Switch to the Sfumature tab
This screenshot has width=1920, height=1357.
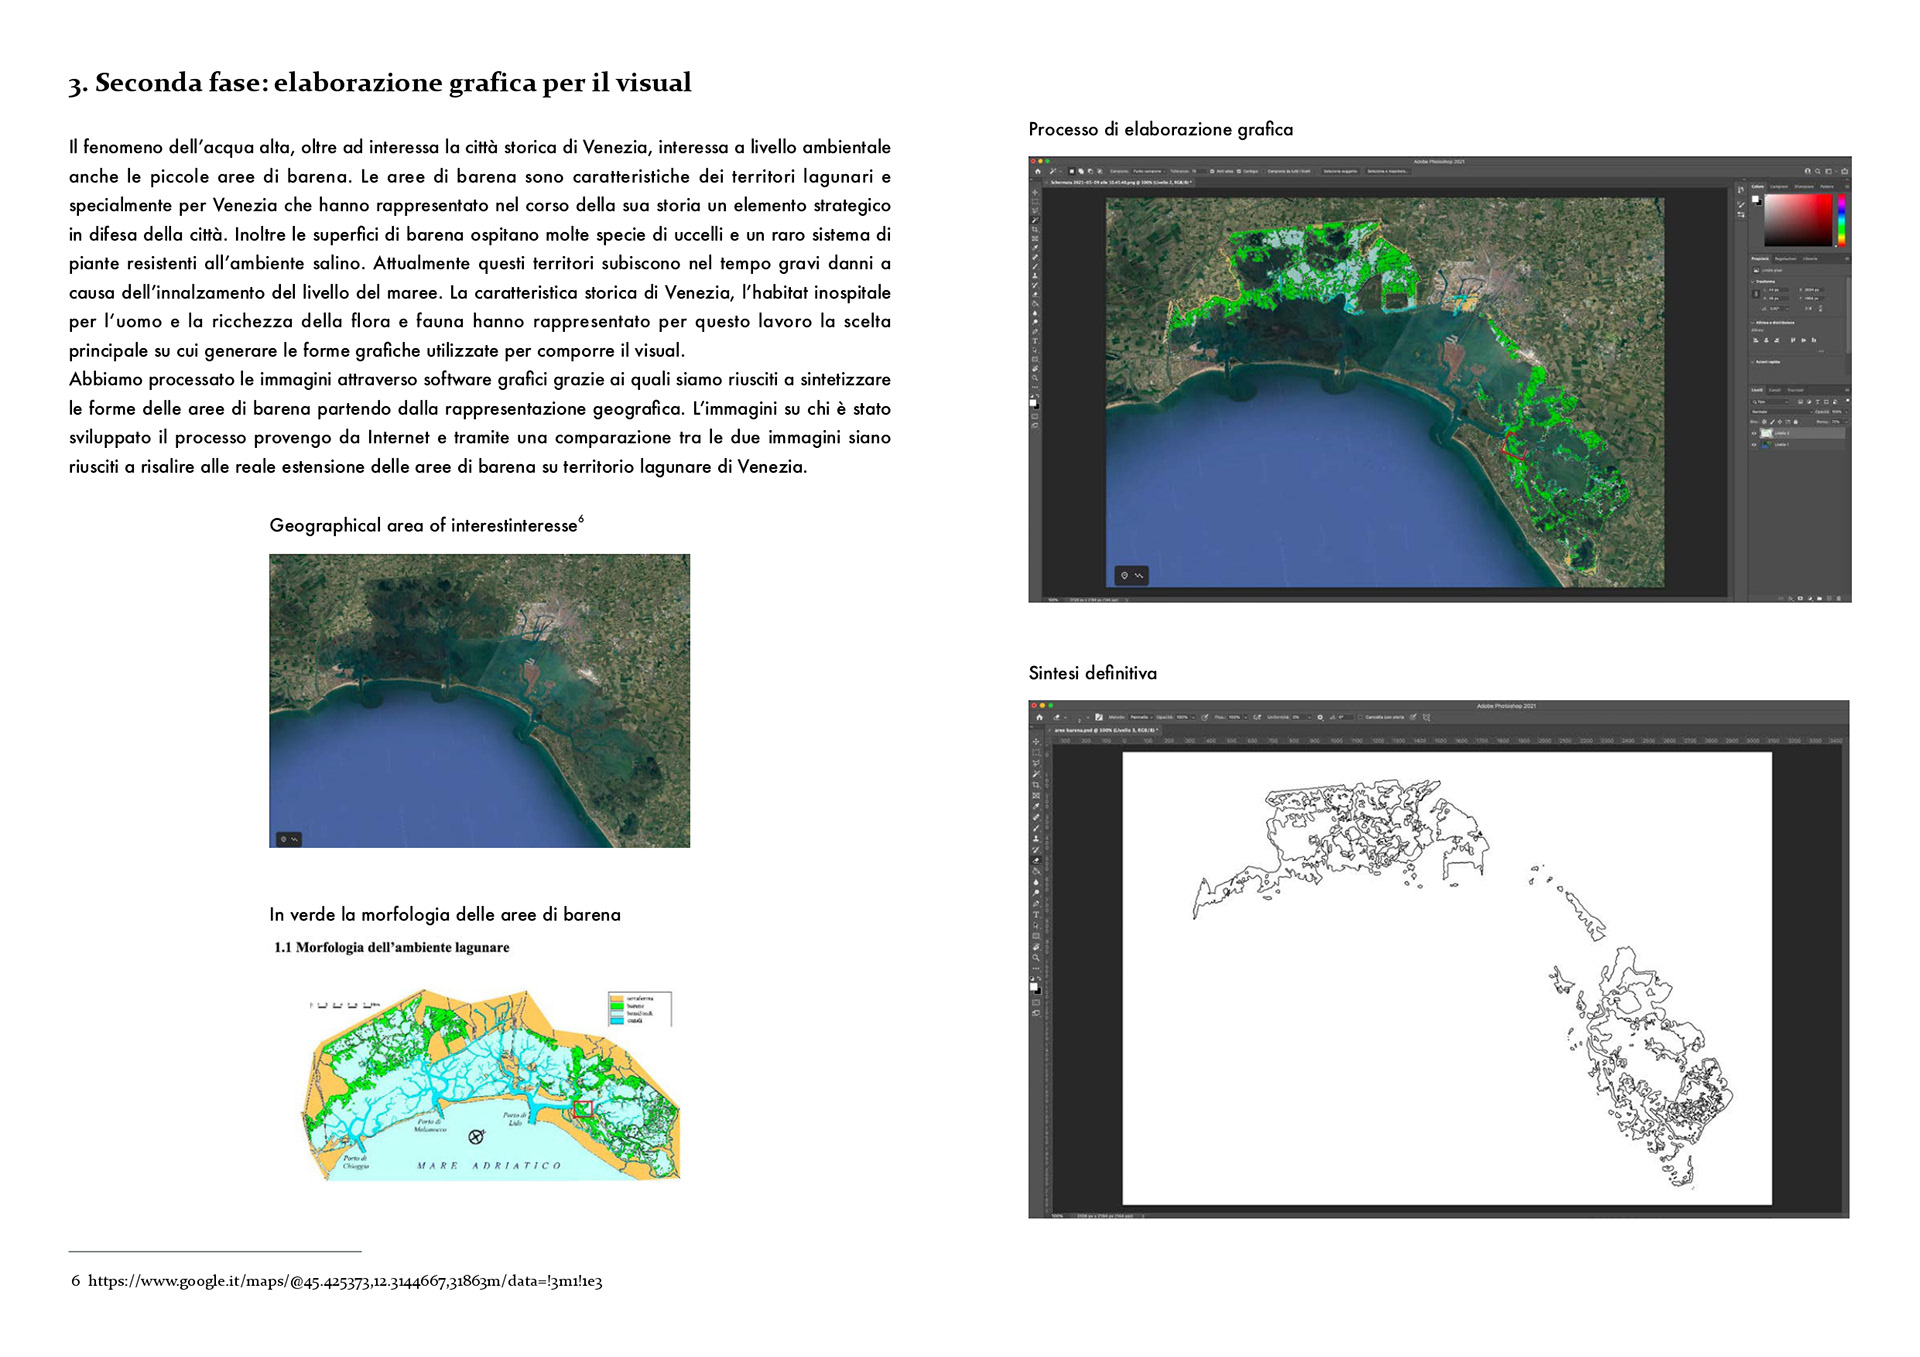click(x=1804, y=186)
